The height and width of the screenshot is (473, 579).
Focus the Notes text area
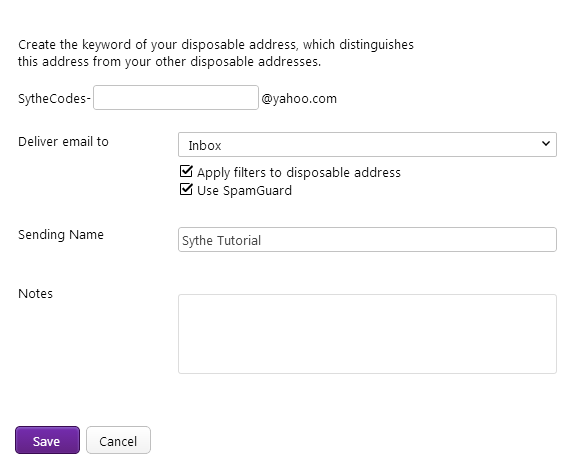367,334
